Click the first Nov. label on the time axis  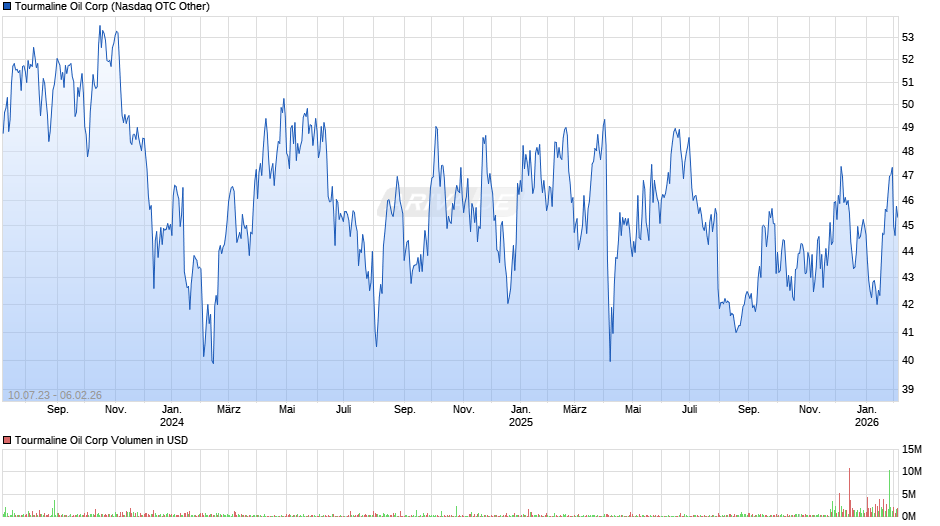pyautogui.click(x=116, y=409)
